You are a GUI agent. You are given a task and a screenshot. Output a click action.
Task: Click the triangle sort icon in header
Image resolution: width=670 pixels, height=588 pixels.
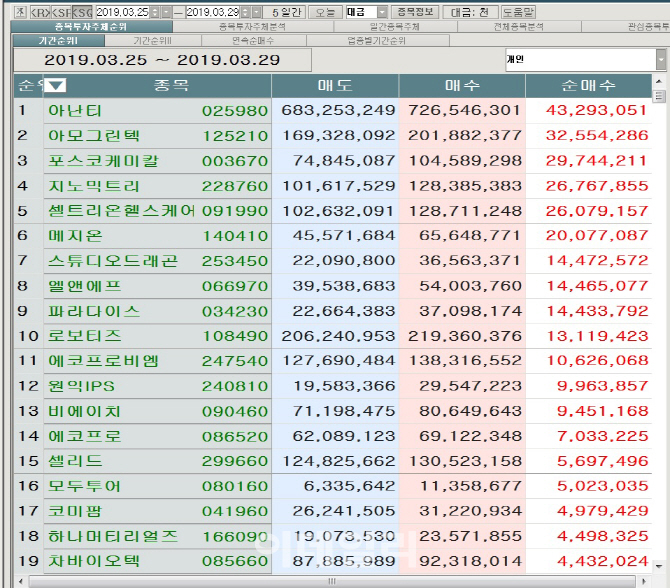[57, 86]
